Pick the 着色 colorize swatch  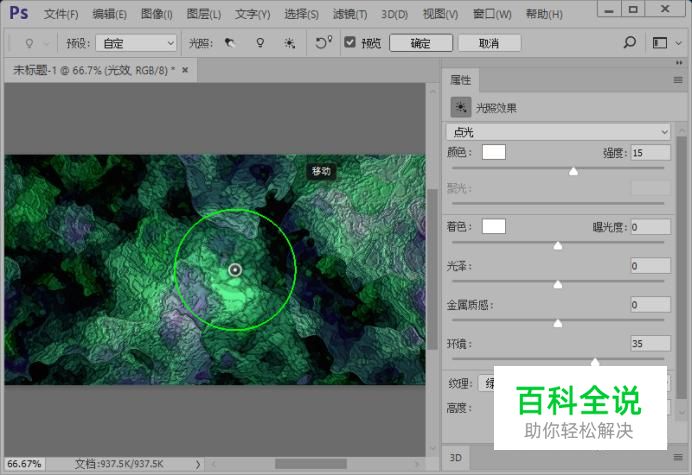(494, 226)
